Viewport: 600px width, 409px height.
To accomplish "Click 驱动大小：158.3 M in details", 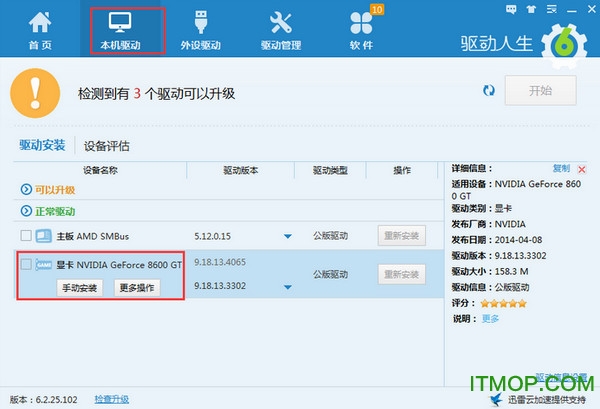I will coord(490,272).
